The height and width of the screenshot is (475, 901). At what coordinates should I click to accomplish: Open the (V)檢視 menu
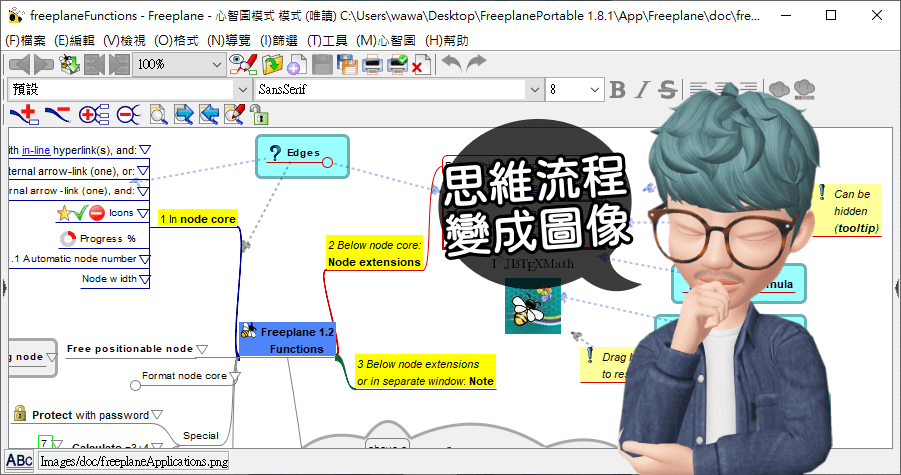click(x=125, y=41)
